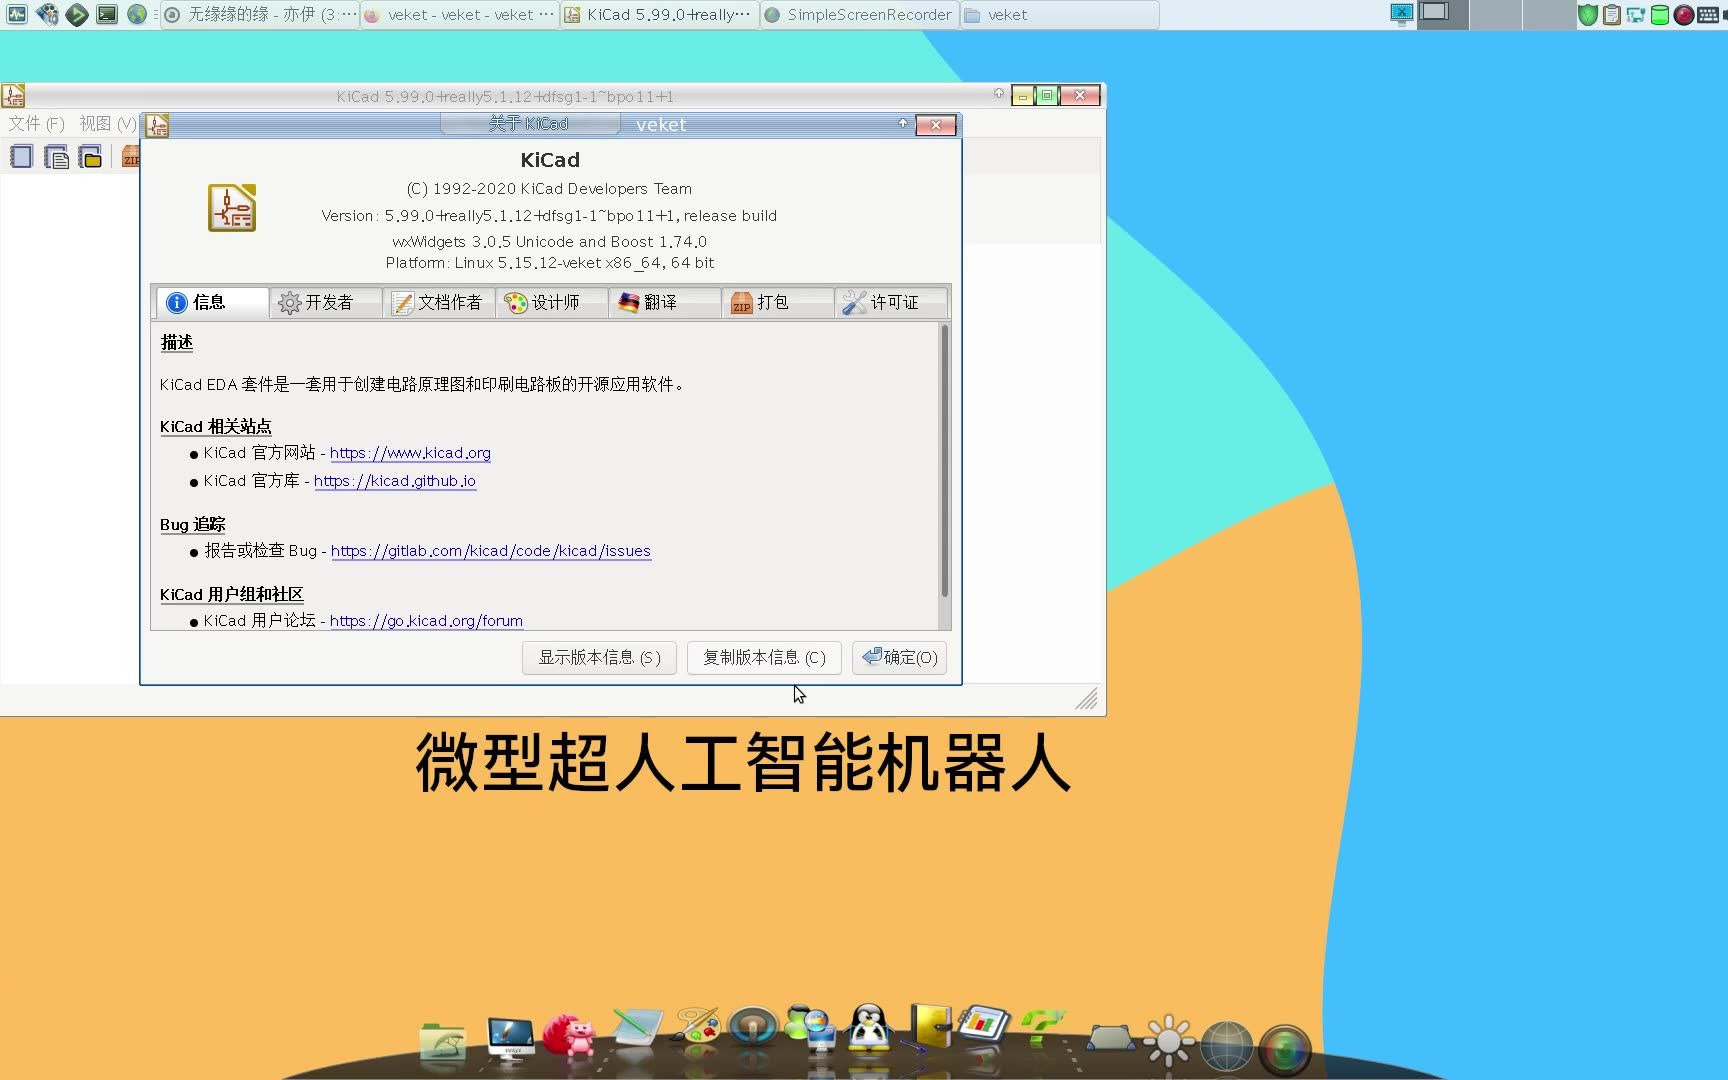Click the clipboard tray icon

(1612, 15)
